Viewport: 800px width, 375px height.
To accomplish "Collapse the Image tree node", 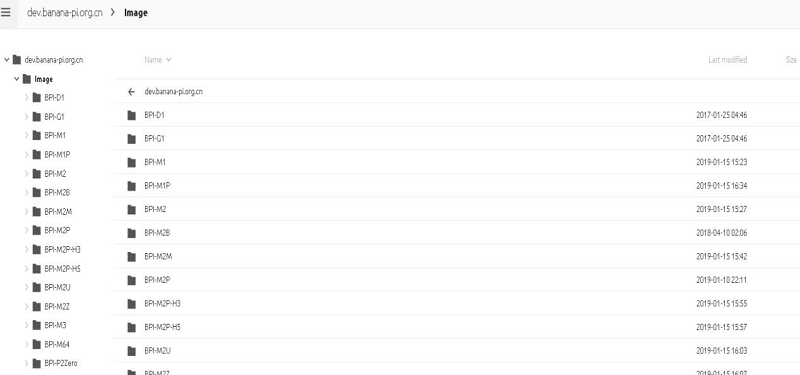I will click(17, 79).
